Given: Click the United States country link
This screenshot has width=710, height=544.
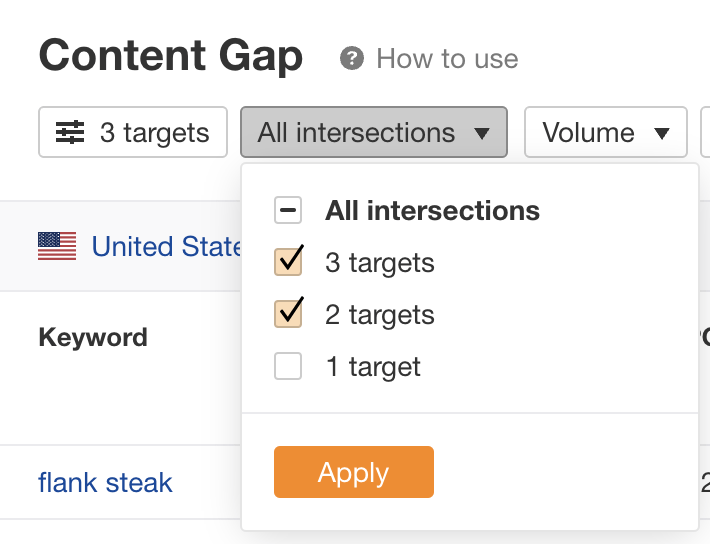Looking at the screenshot, I should tap(167, 246).
